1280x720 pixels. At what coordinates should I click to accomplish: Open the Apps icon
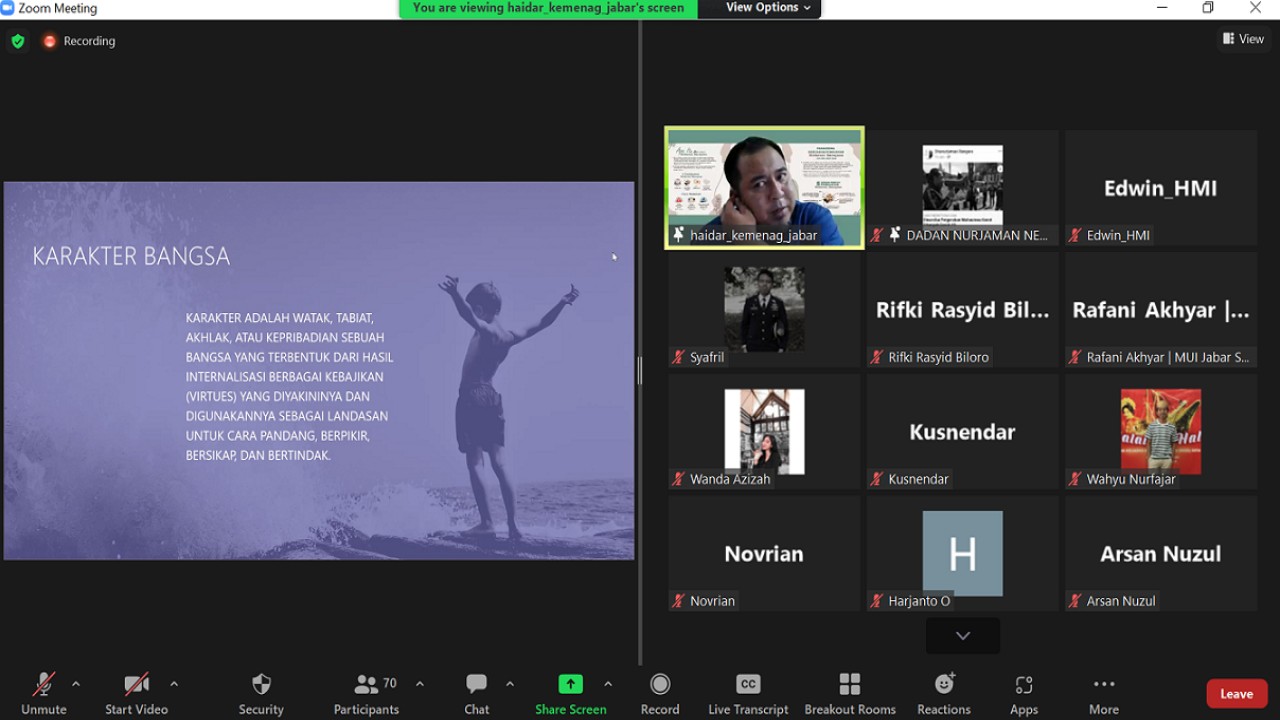pyautogui.click(x=1024, y=685)
